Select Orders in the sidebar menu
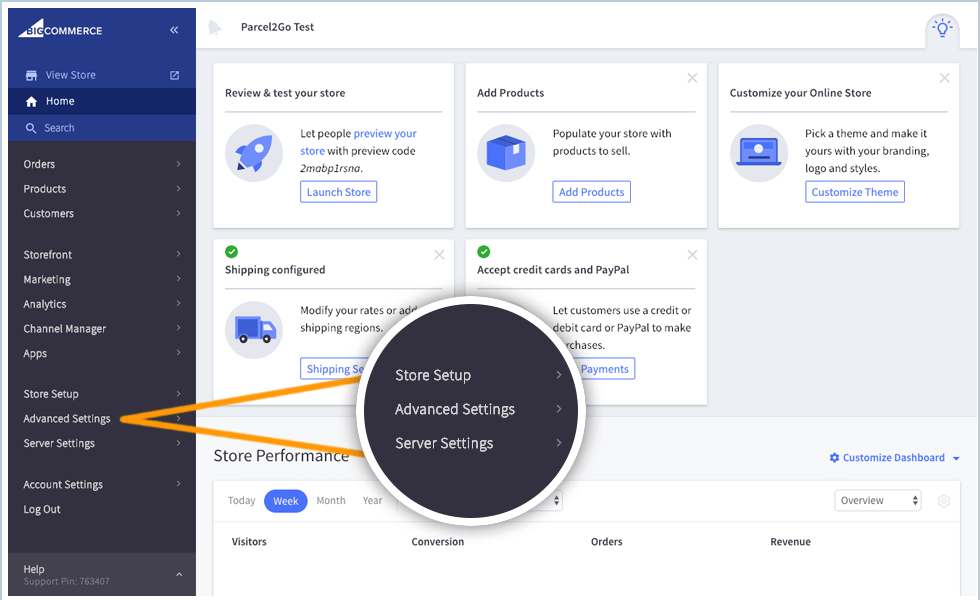 coord(38,163)
